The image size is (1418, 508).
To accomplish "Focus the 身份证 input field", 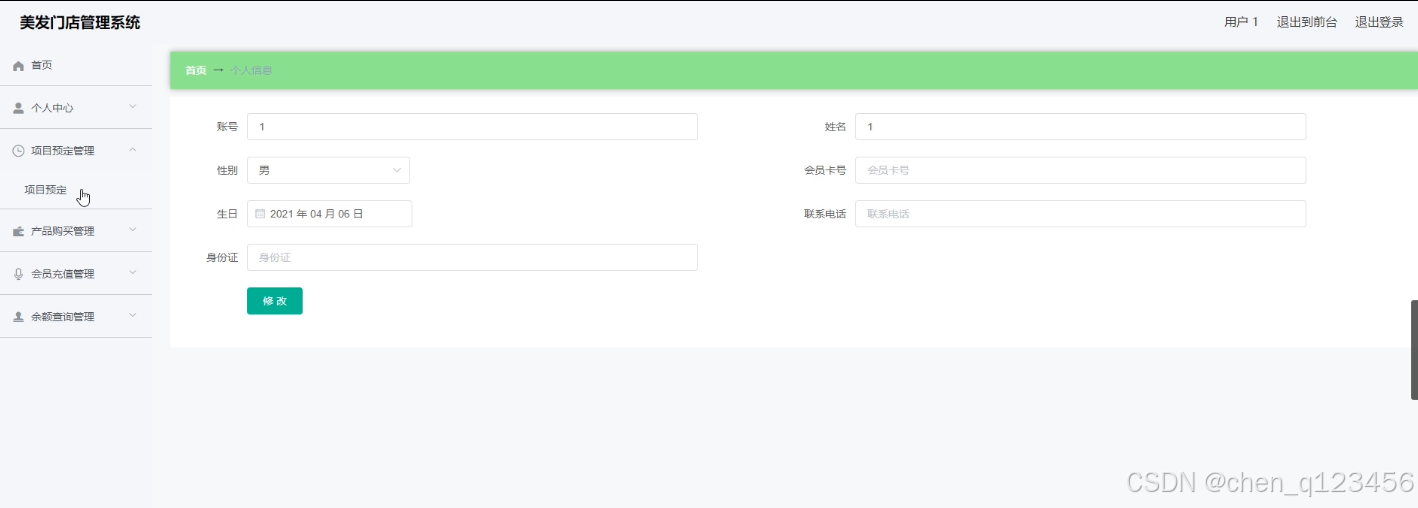I will (x=472, y=258).
